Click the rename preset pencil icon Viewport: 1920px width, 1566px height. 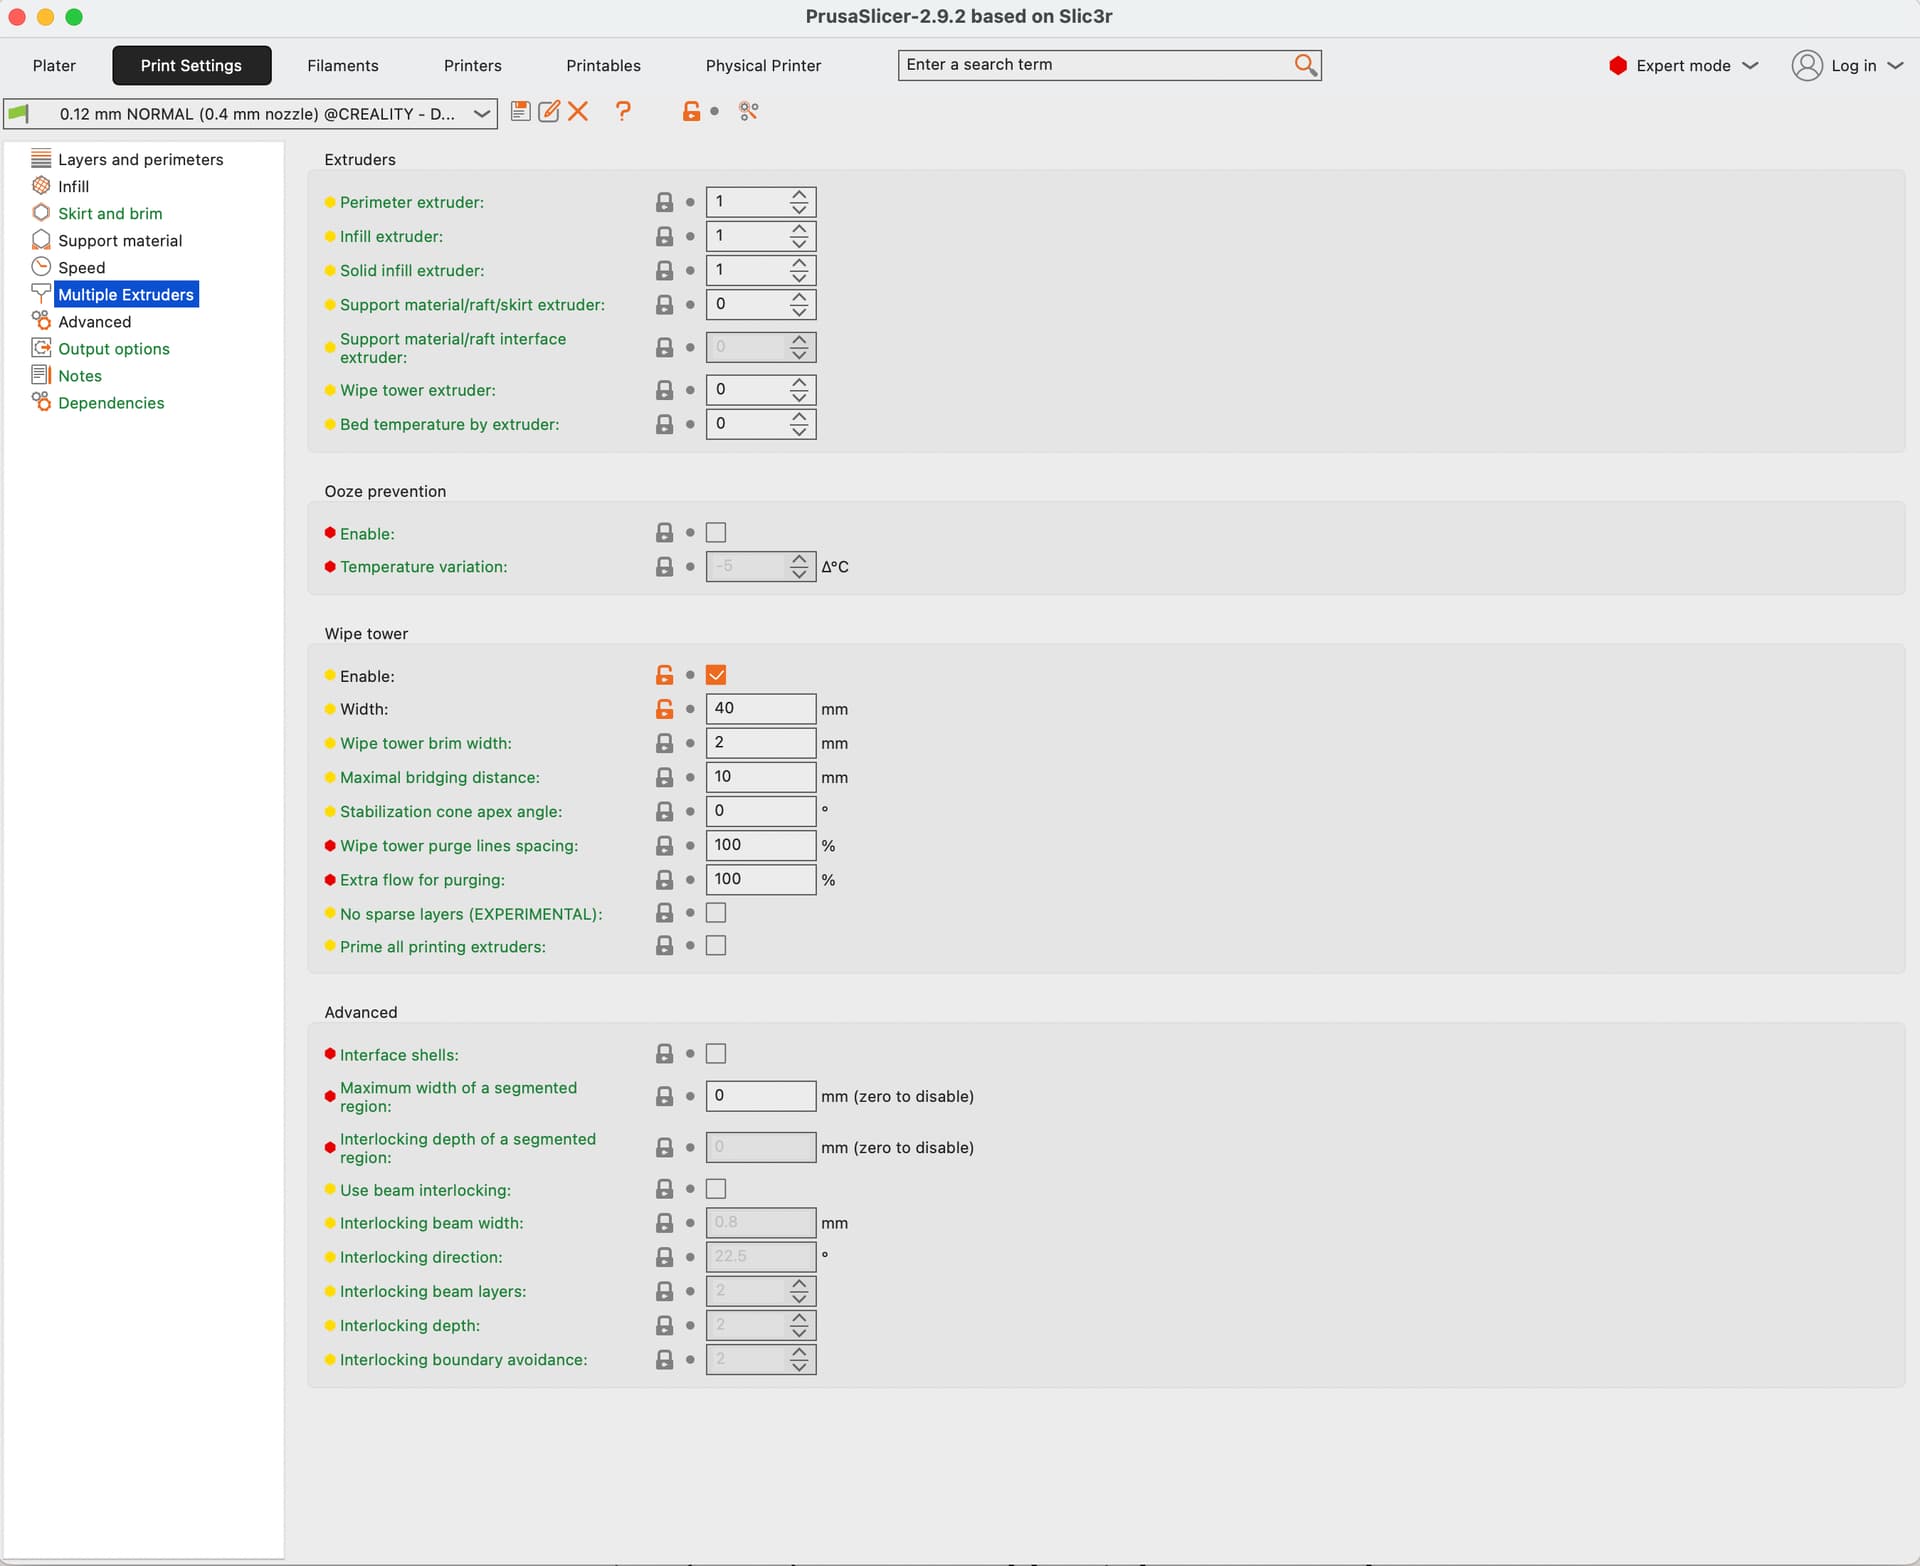click(549, 111)
